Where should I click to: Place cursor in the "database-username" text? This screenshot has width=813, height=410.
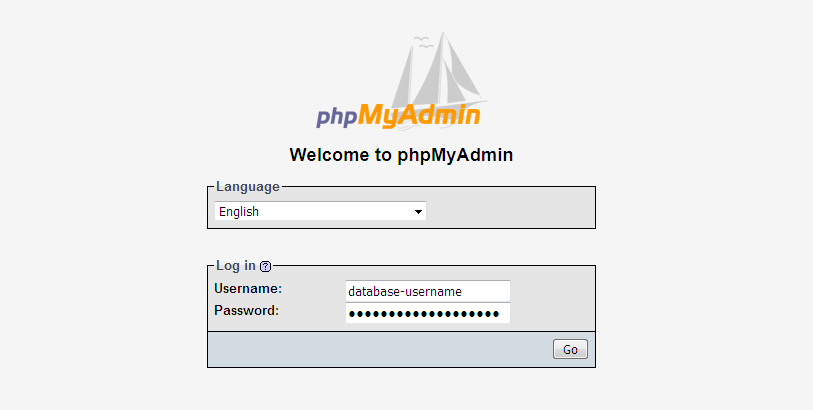pyautogui.click(x=405, y=292)
